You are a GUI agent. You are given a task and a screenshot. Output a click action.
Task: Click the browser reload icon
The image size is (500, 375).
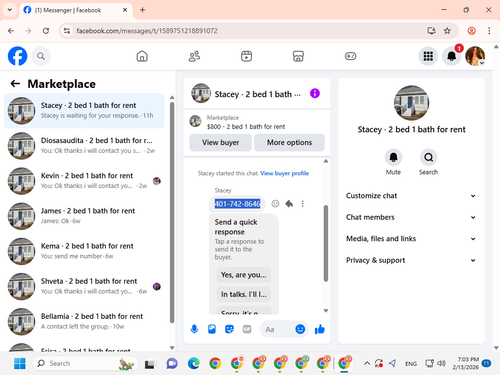[46, 31]
